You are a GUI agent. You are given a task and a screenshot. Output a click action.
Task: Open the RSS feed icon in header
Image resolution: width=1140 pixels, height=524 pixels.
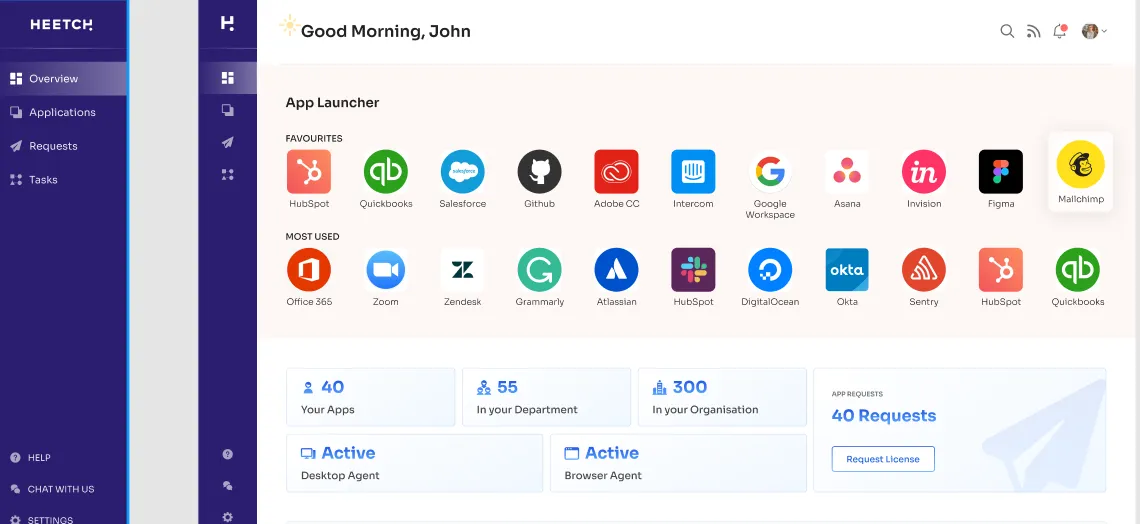click(1033, 31)
